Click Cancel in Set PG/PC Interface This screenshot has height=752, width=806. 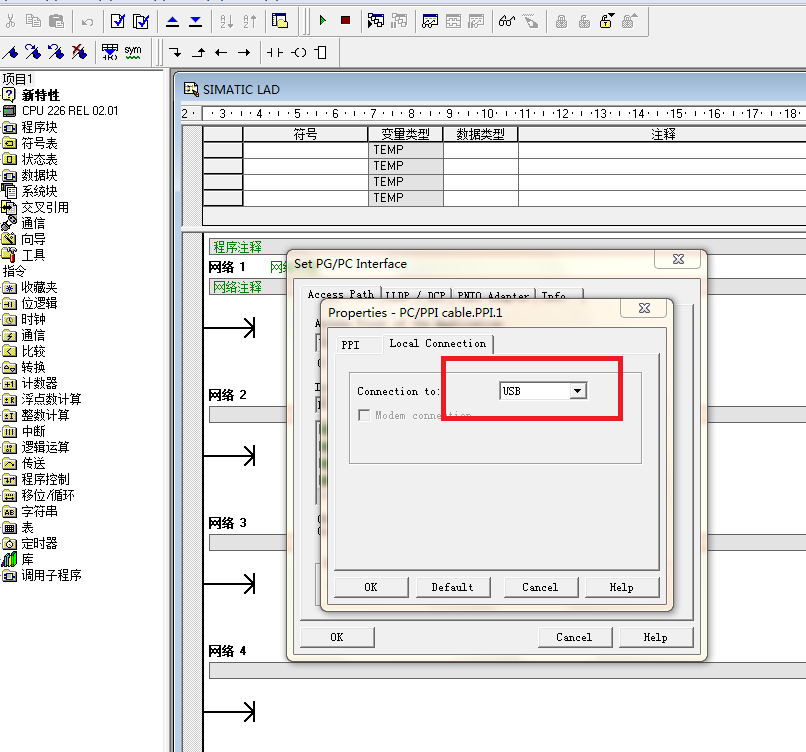click(575, 637)
